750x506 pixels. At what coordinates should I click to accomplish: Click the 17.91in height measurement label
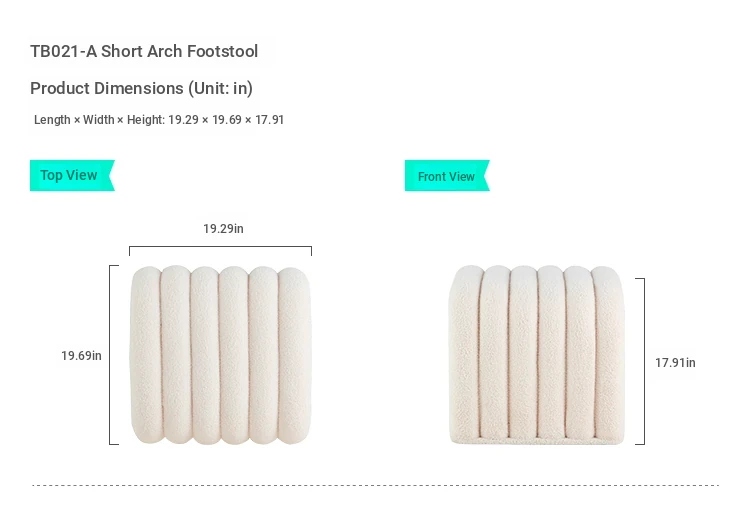pyautogui.click(x=675, y=363)
